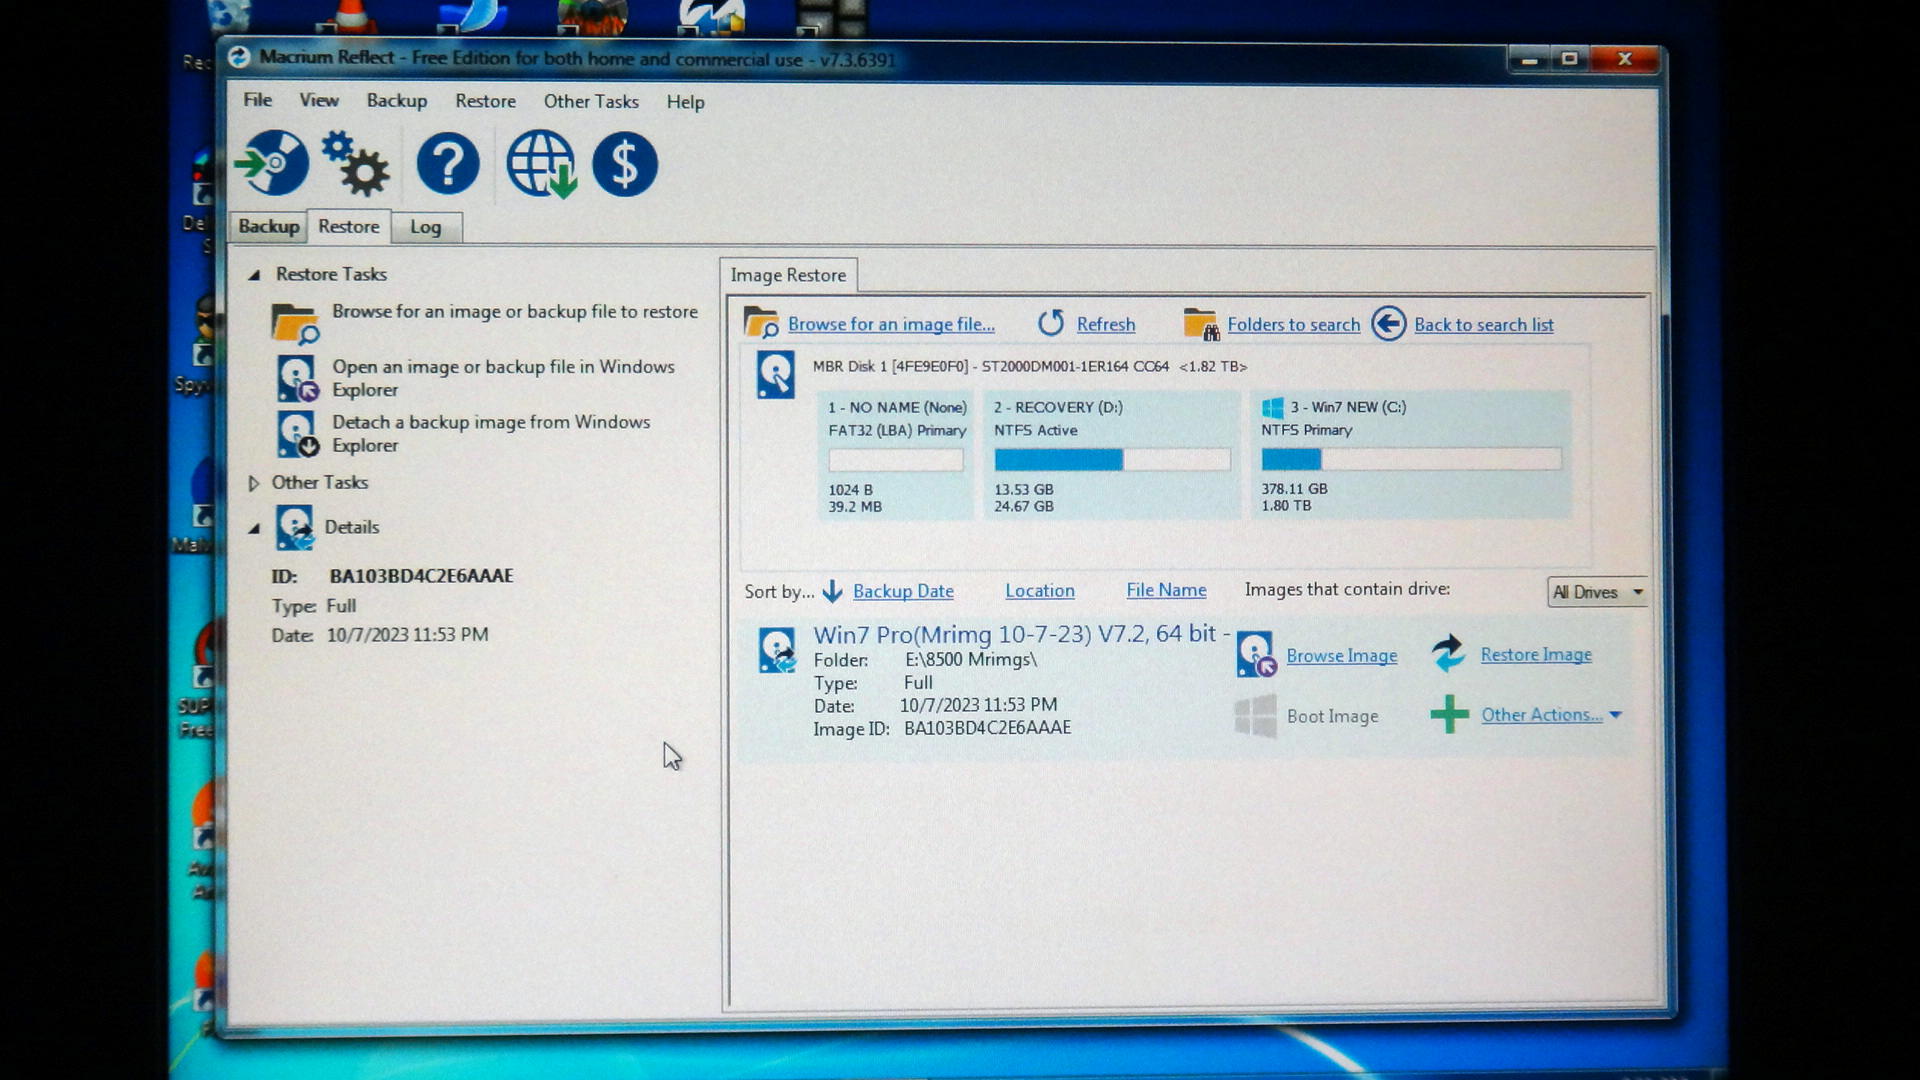Switch to the Restore tab
This screenshot has height=1080, width=1920.
point(348,226)
